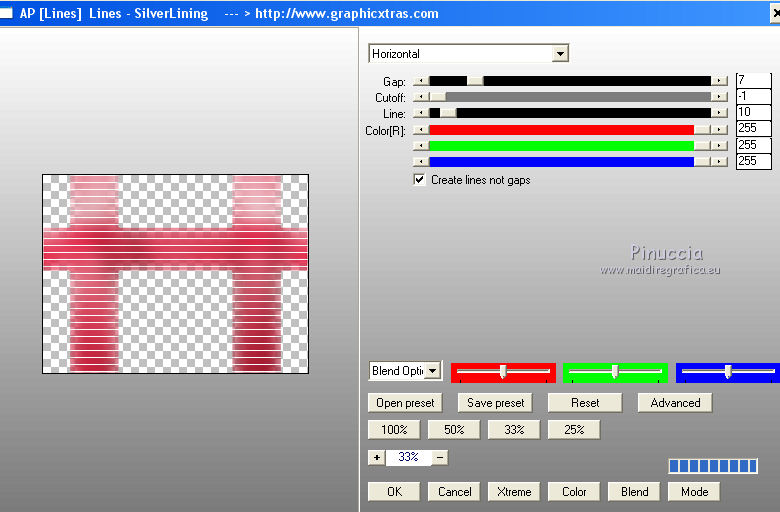
Task: Increase Gap with right arrow
Action: tap(719, 81)
